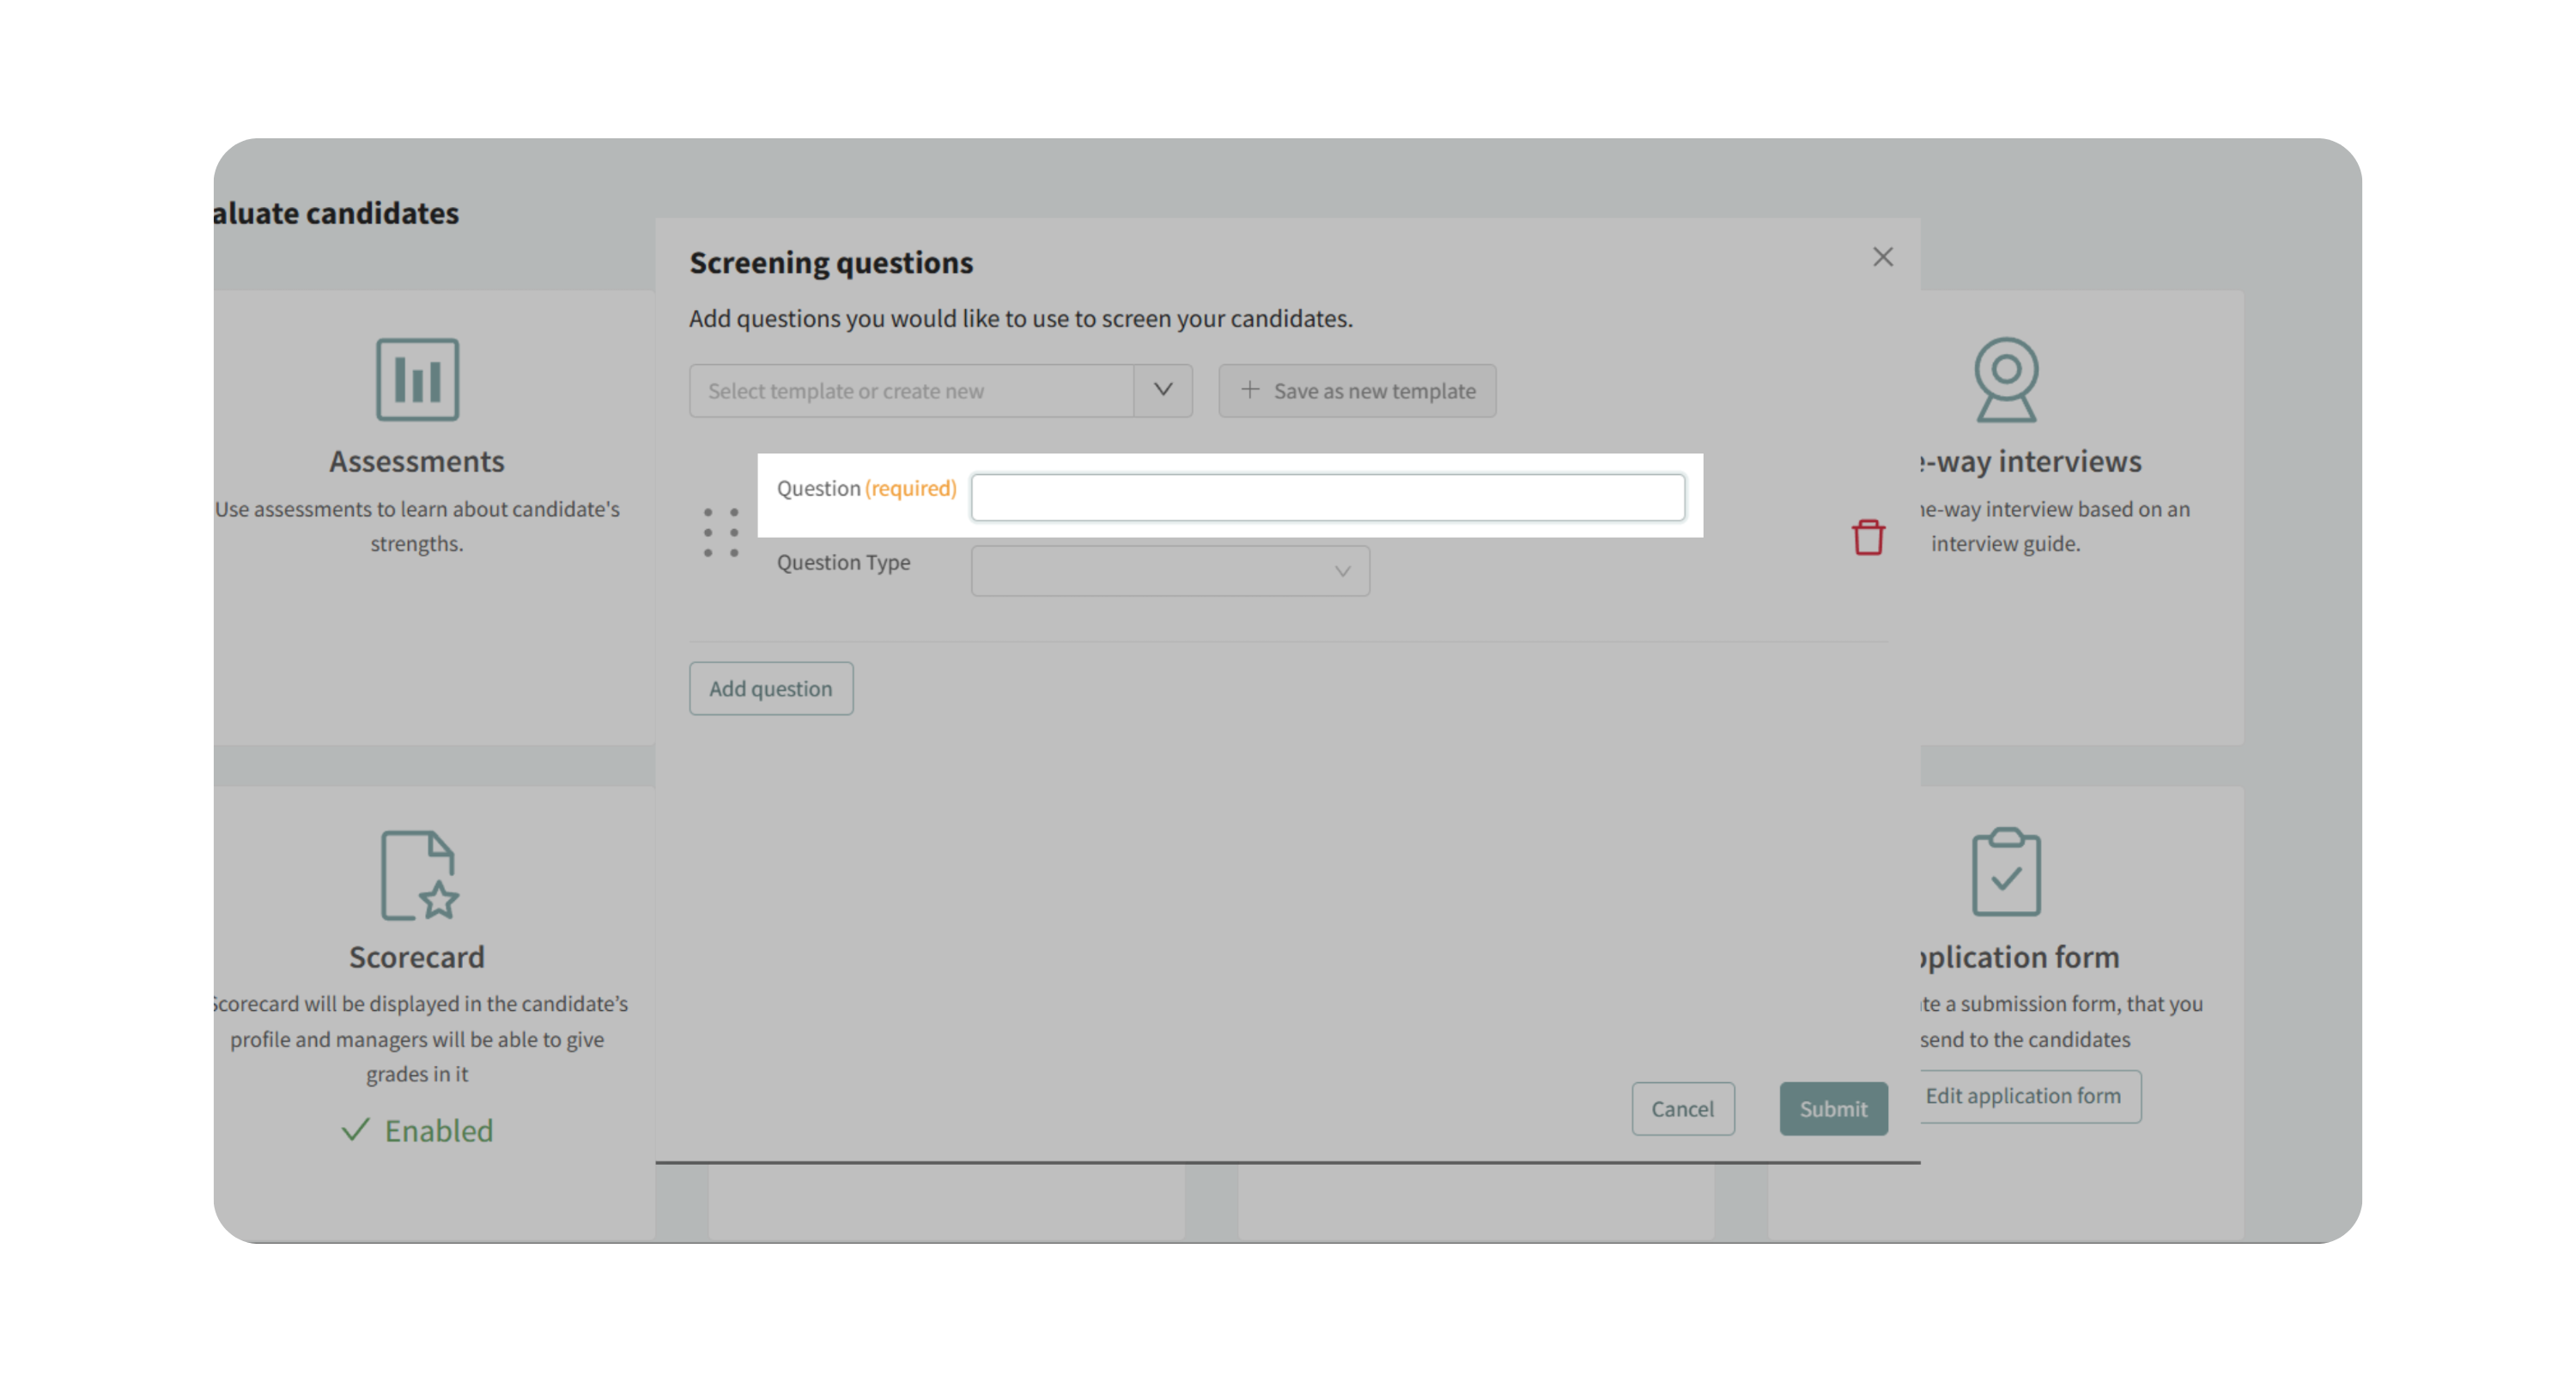Click the Assessments bar chart icon

click(417, 379)
